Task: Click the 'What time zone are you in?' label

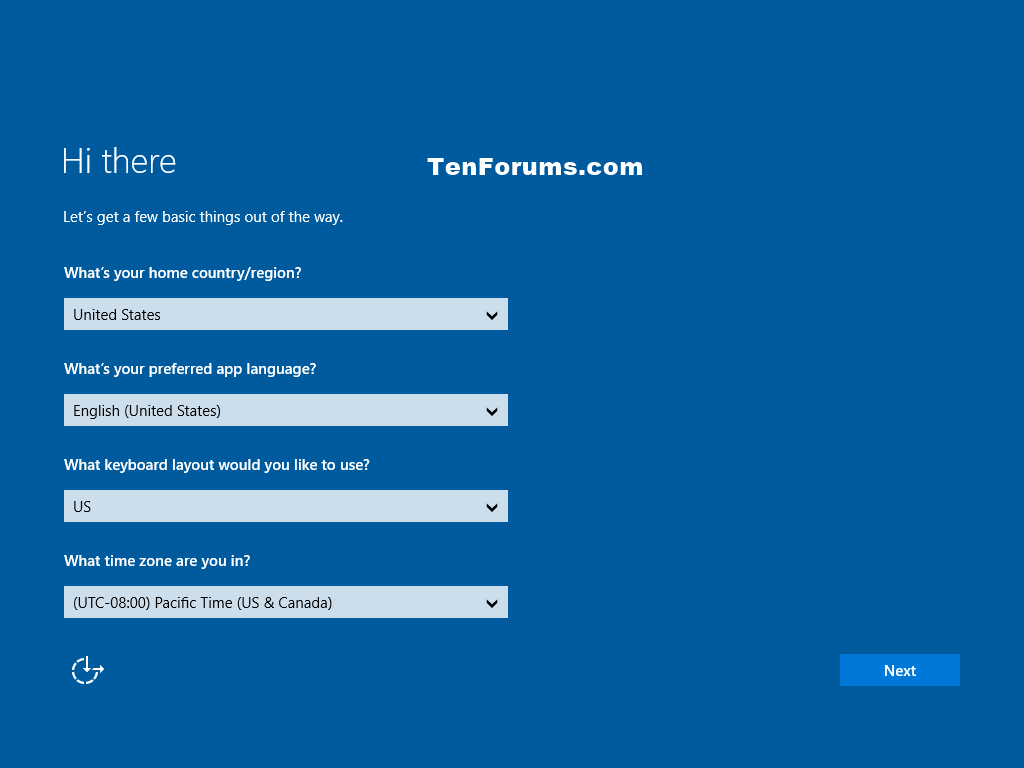Action: (157, 561)
